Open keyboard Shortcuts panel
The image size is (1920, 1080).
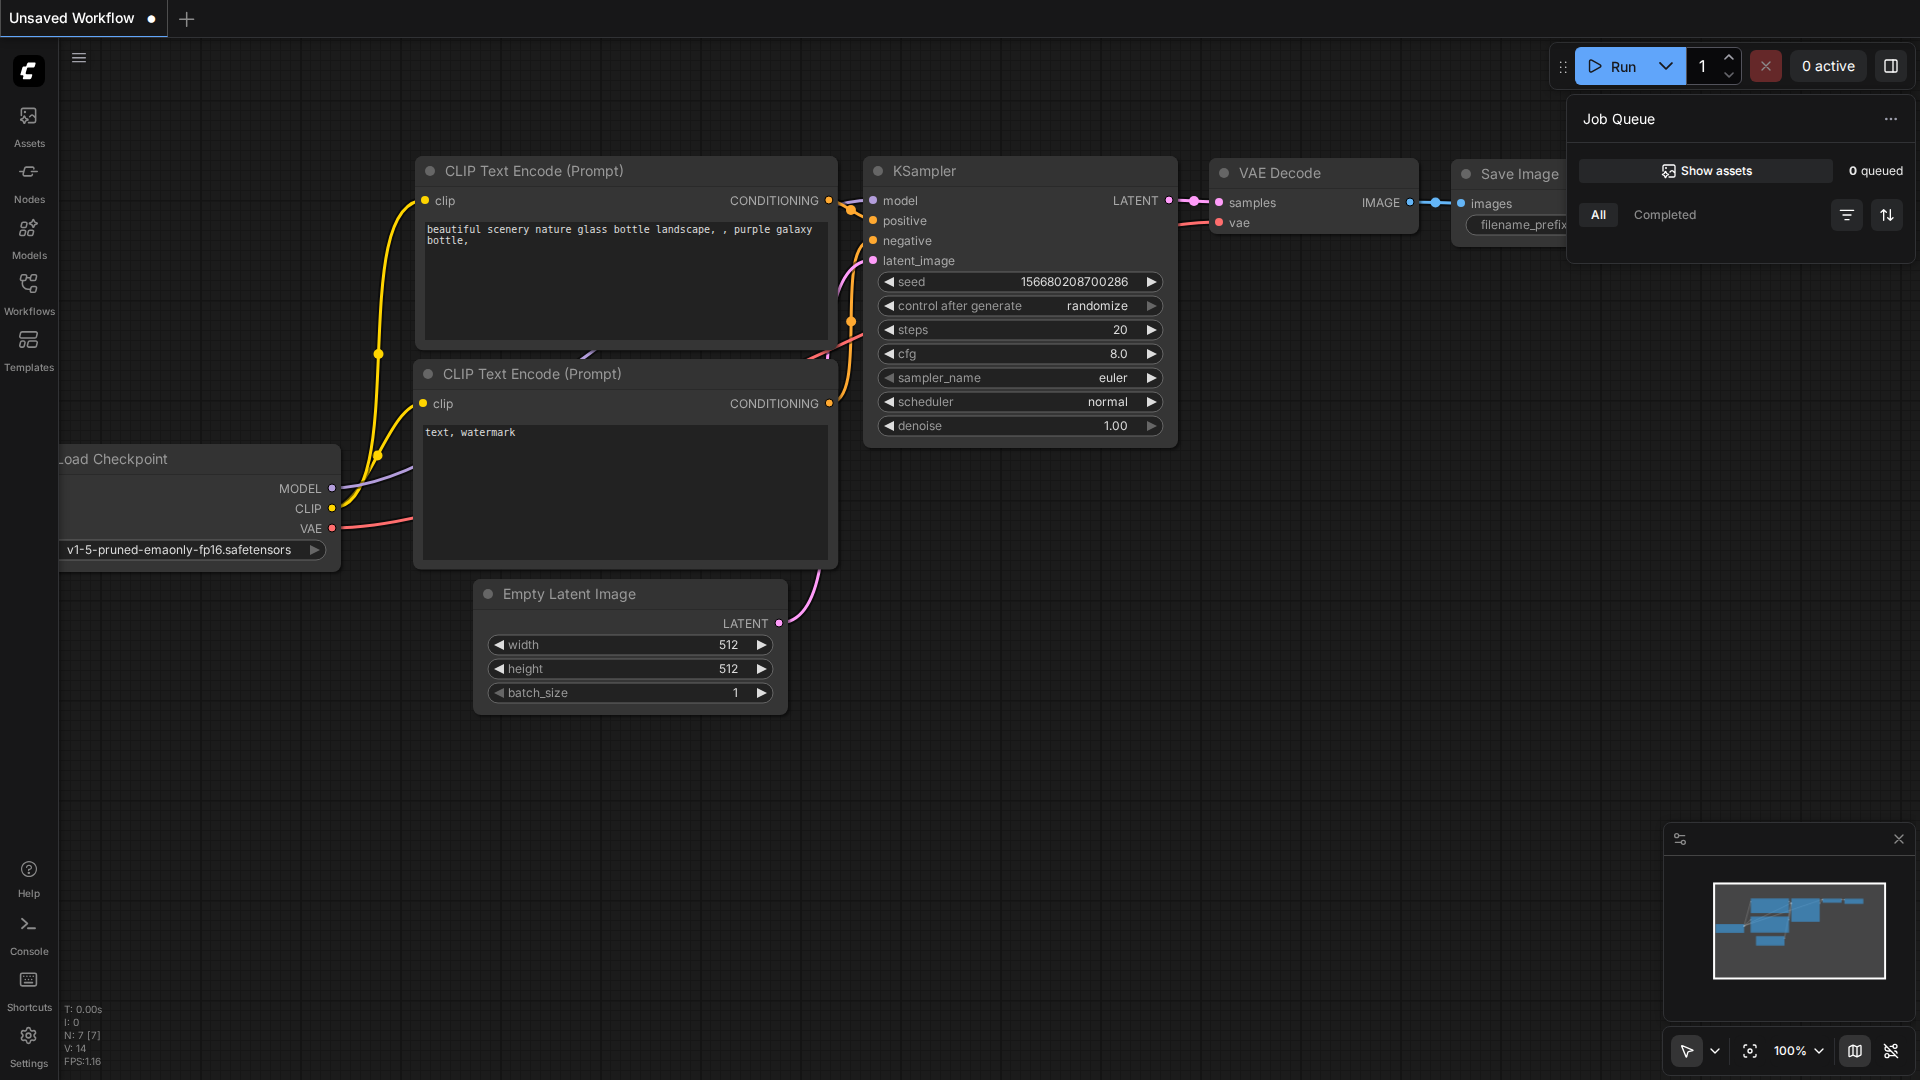coord(29,992)
